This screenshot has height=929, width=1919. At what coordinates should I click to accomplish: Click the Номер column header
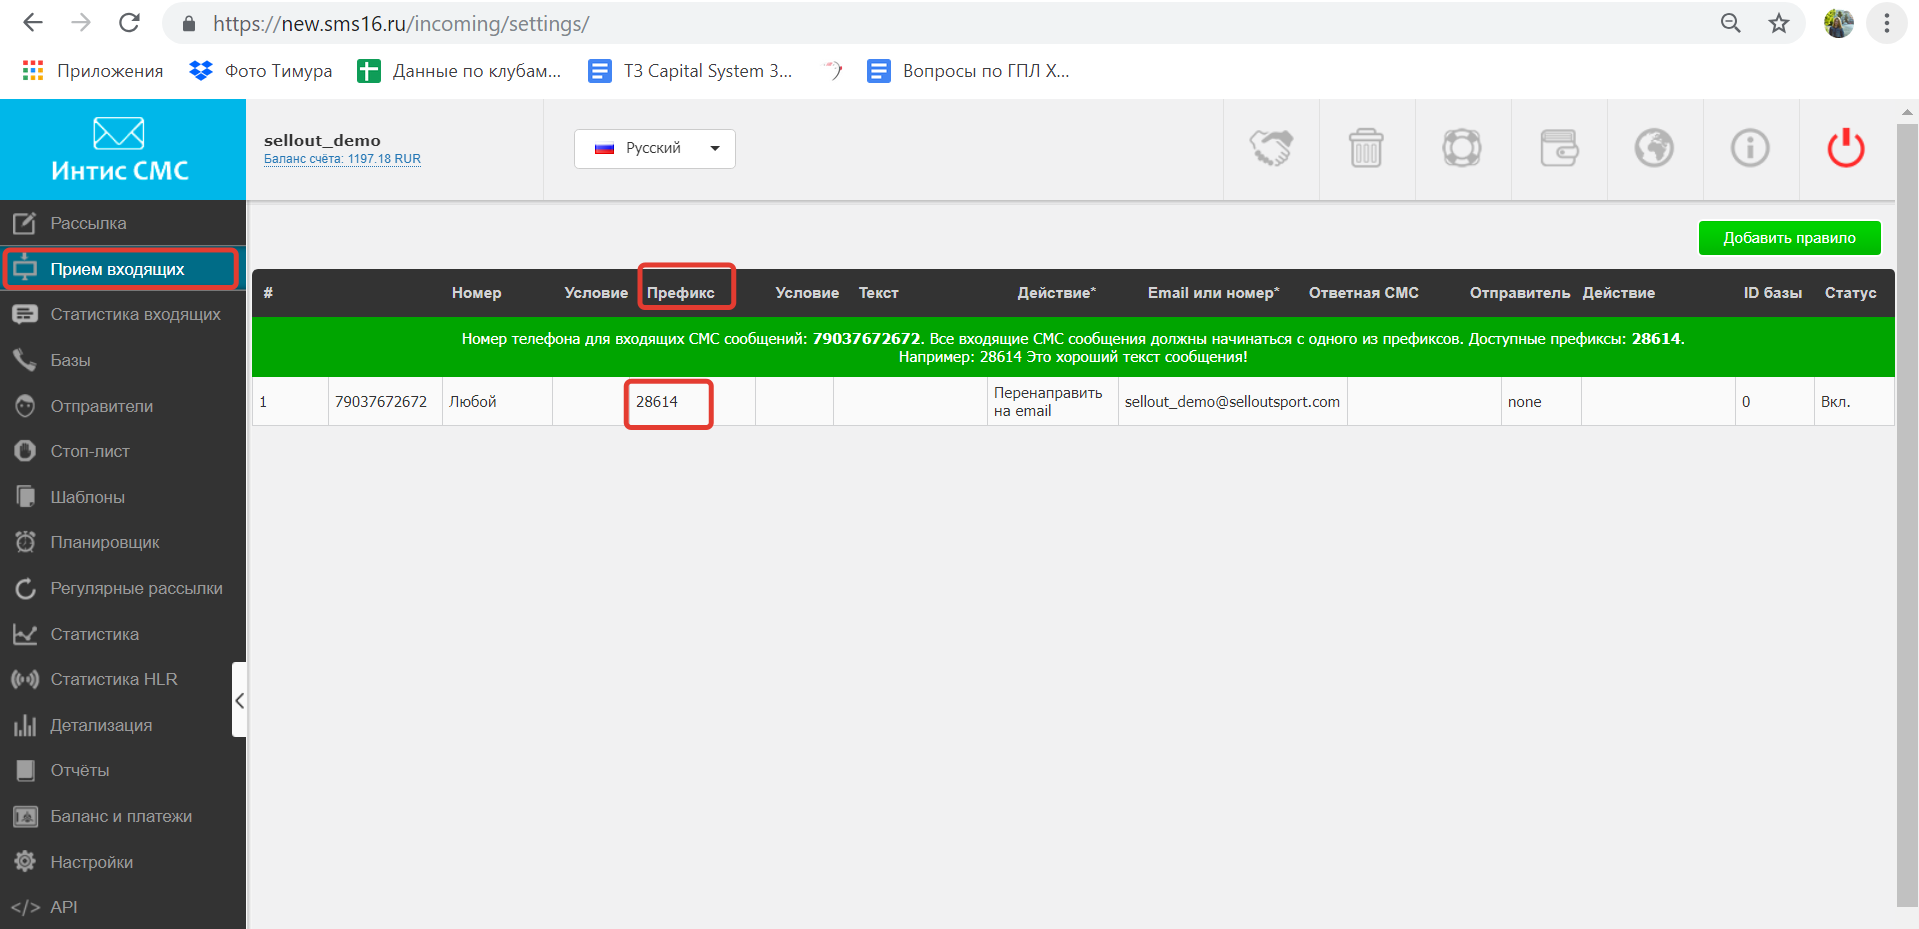click(476, 293)
